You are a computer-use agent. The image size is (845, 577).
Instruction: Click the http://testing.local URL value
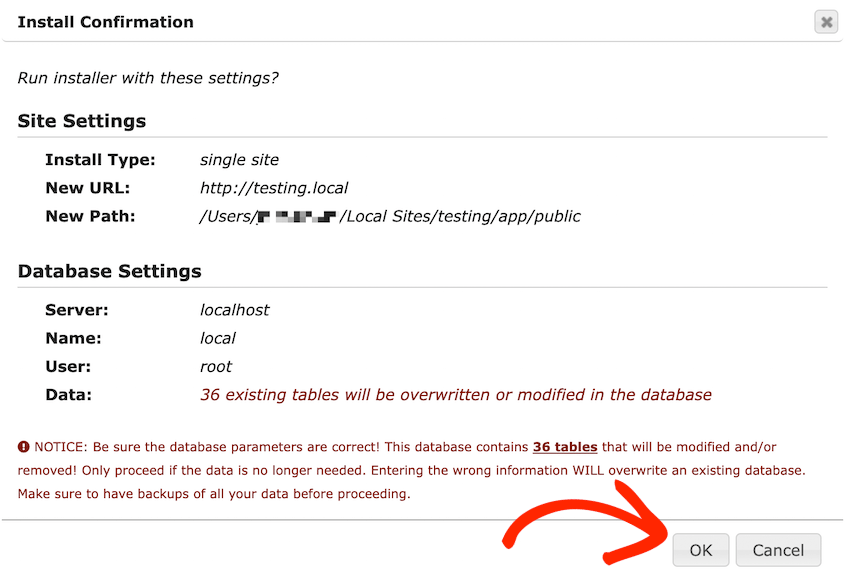click(274, 188)
